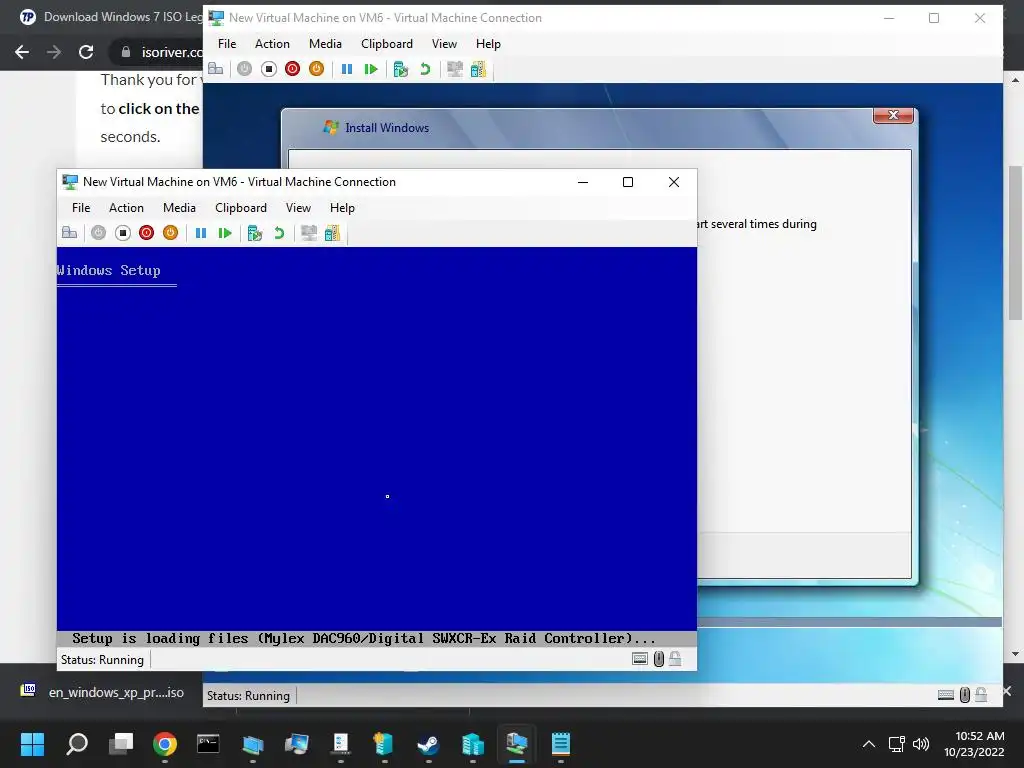Click 'Status: Running' text in back VM window
The height and width of the screenshot is (768, 1024).
tap(248, 696)
